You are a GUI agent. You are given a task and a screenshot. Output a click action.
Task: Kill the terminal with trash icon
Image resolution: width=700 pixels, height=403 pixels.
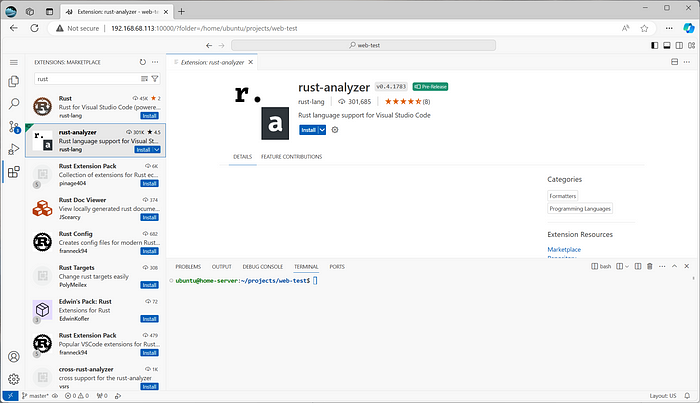click(x=650, y=266)
